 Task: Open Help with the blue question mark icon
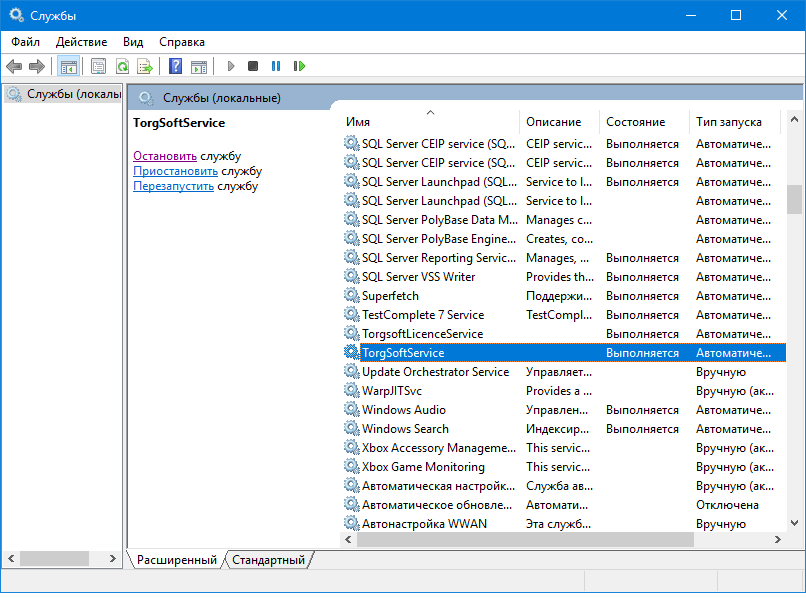[x=175, y=66]
